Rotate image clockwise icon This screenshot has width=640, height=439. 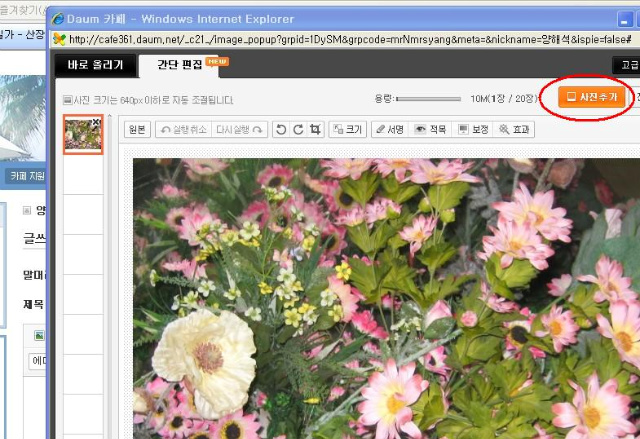point(298,130)
